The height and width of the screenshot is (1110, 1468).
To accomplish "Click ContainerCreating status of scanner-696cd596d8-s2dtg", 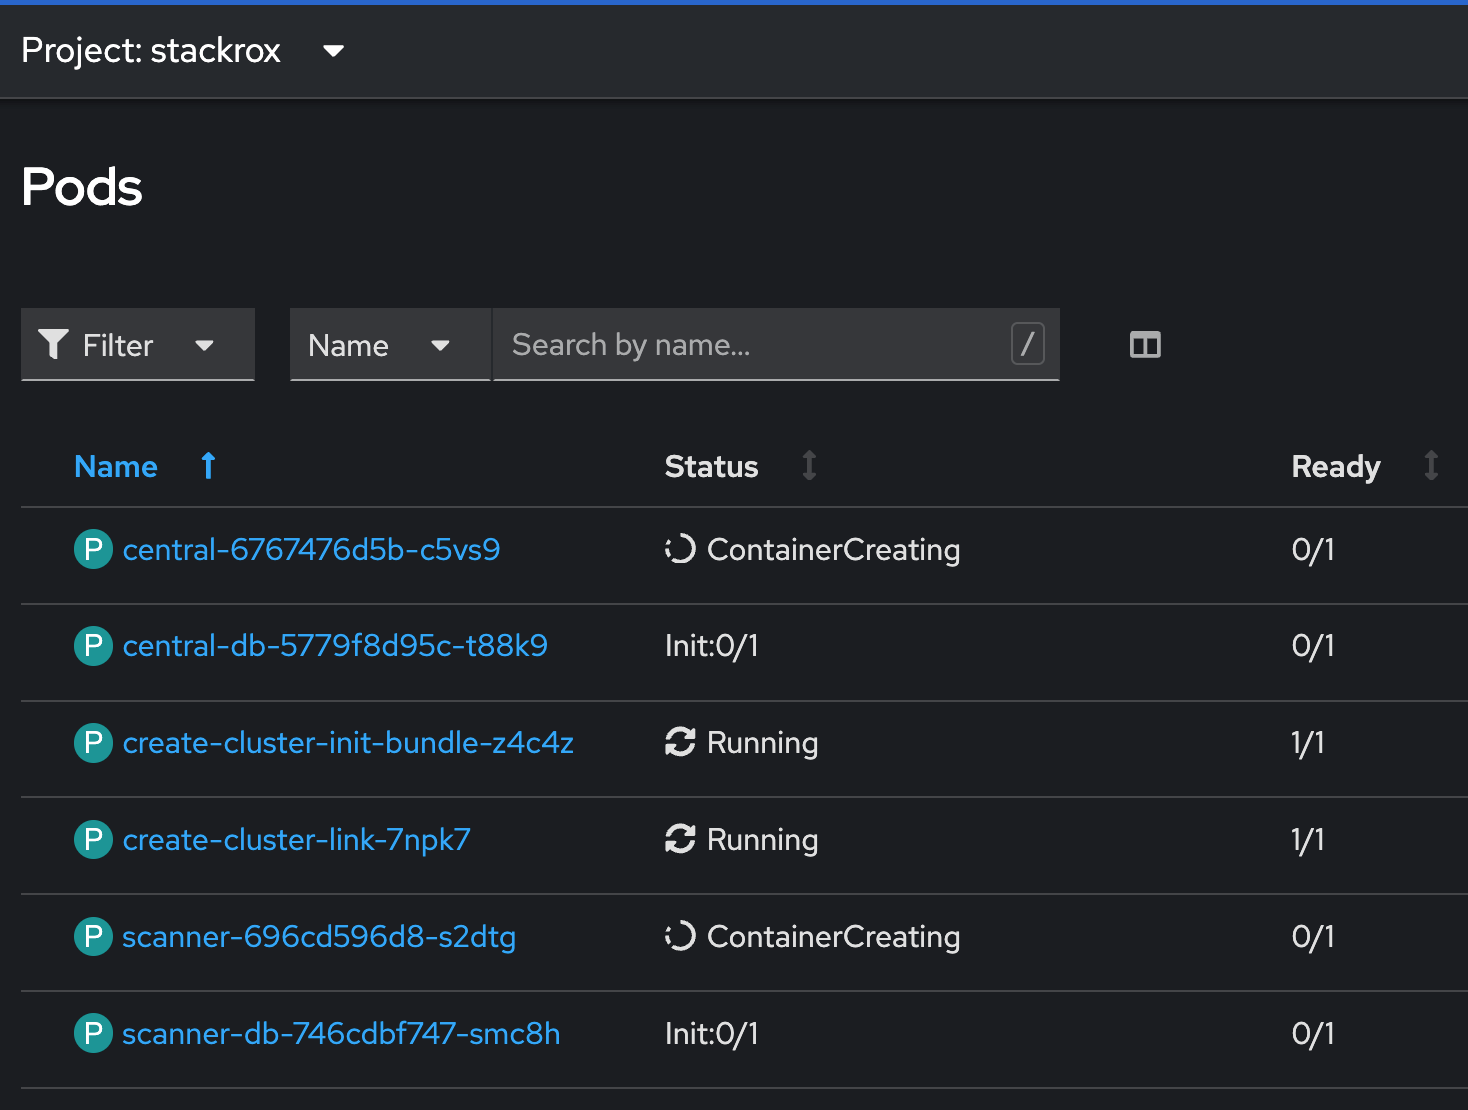I will (833, 937).
